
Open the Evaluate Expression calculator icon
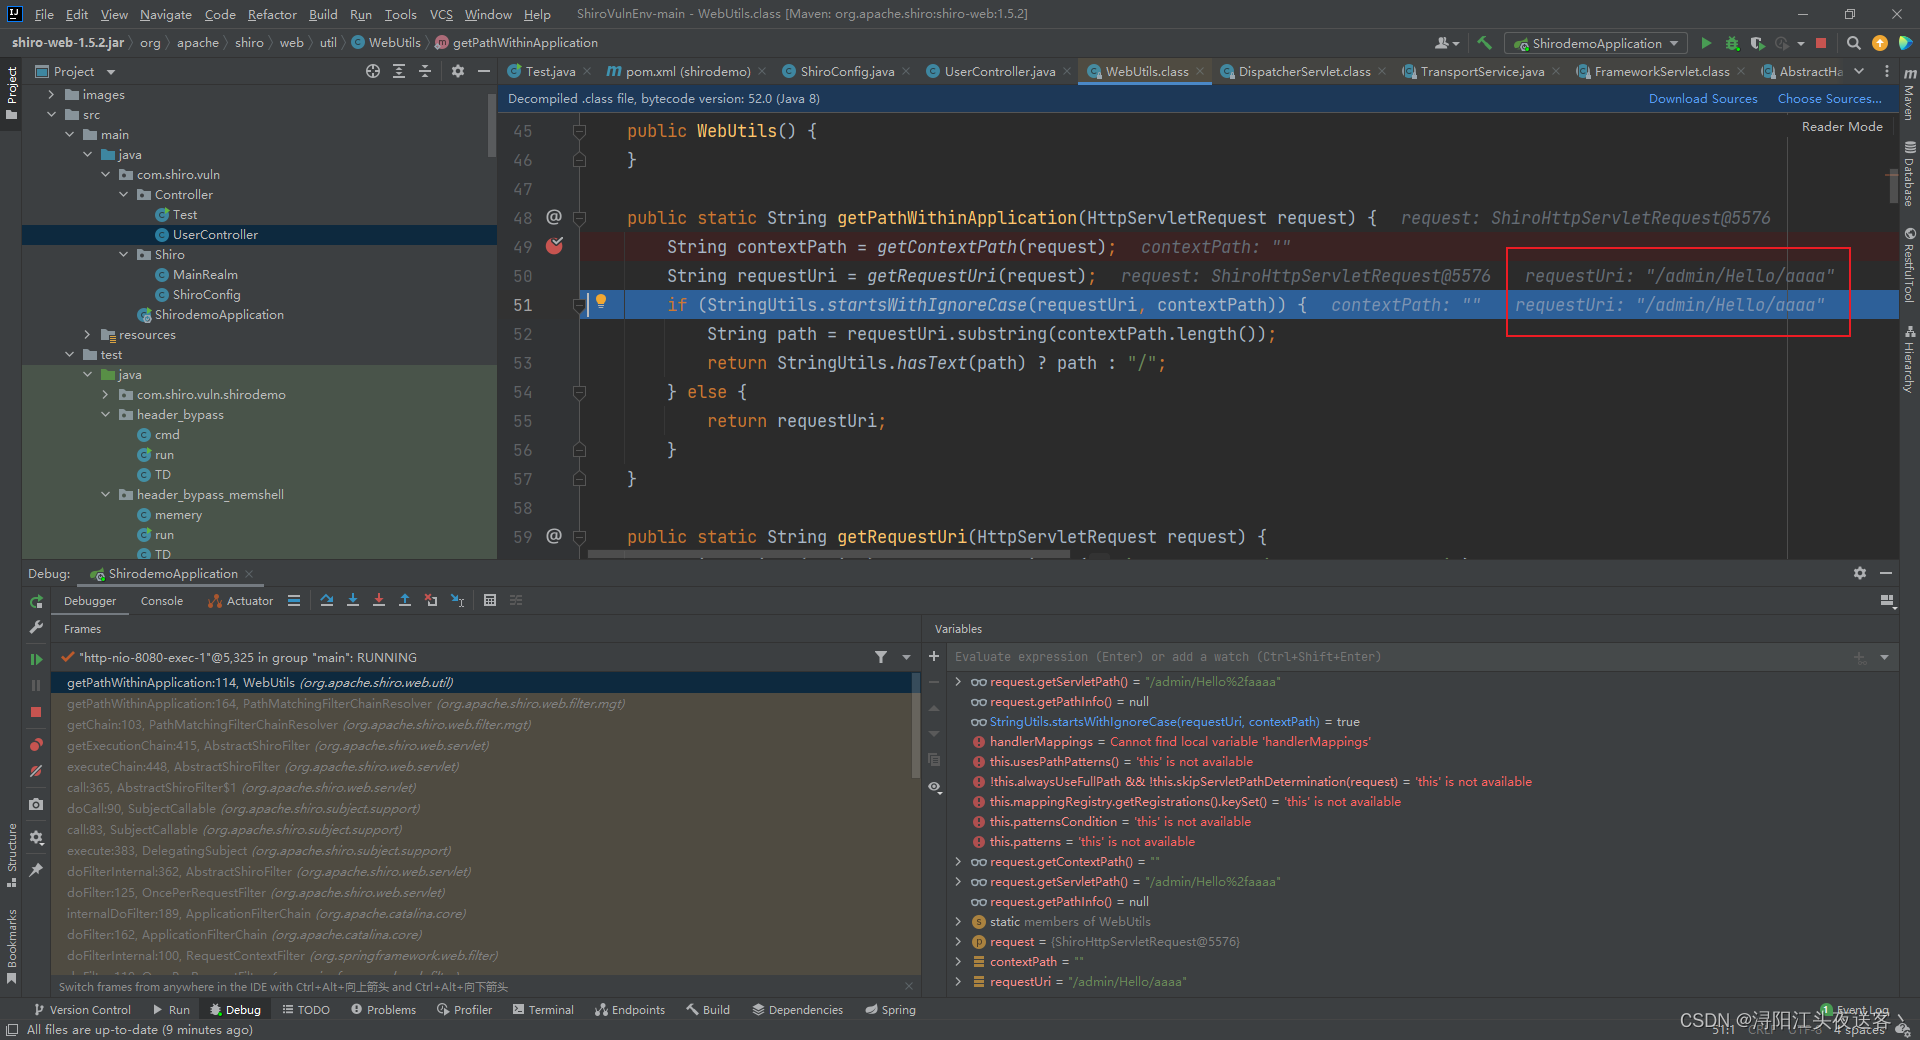click(x=490, y=600)
